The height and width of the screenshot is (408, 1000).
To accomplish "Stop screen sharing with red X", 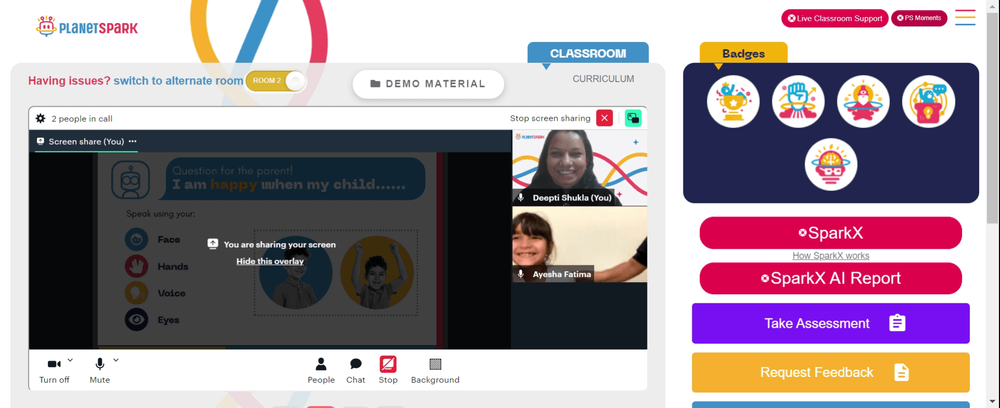I will point(604,118).
